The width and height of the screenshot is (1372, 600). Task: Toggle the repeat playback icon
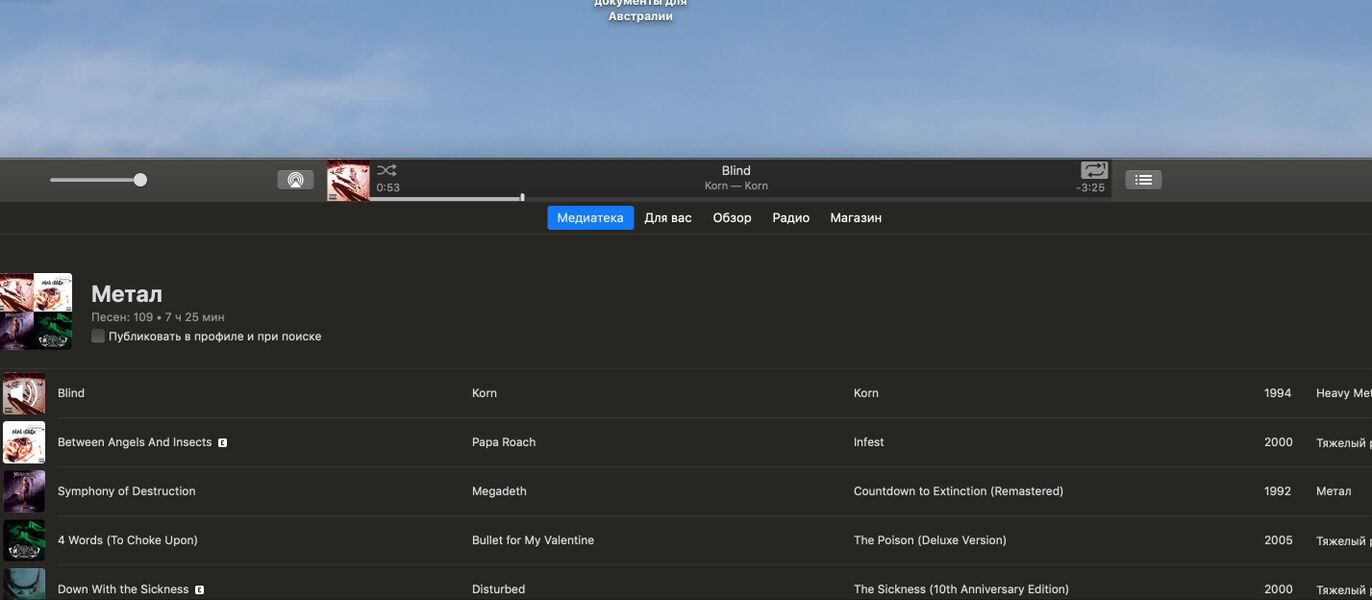(x=1094, y=170)
